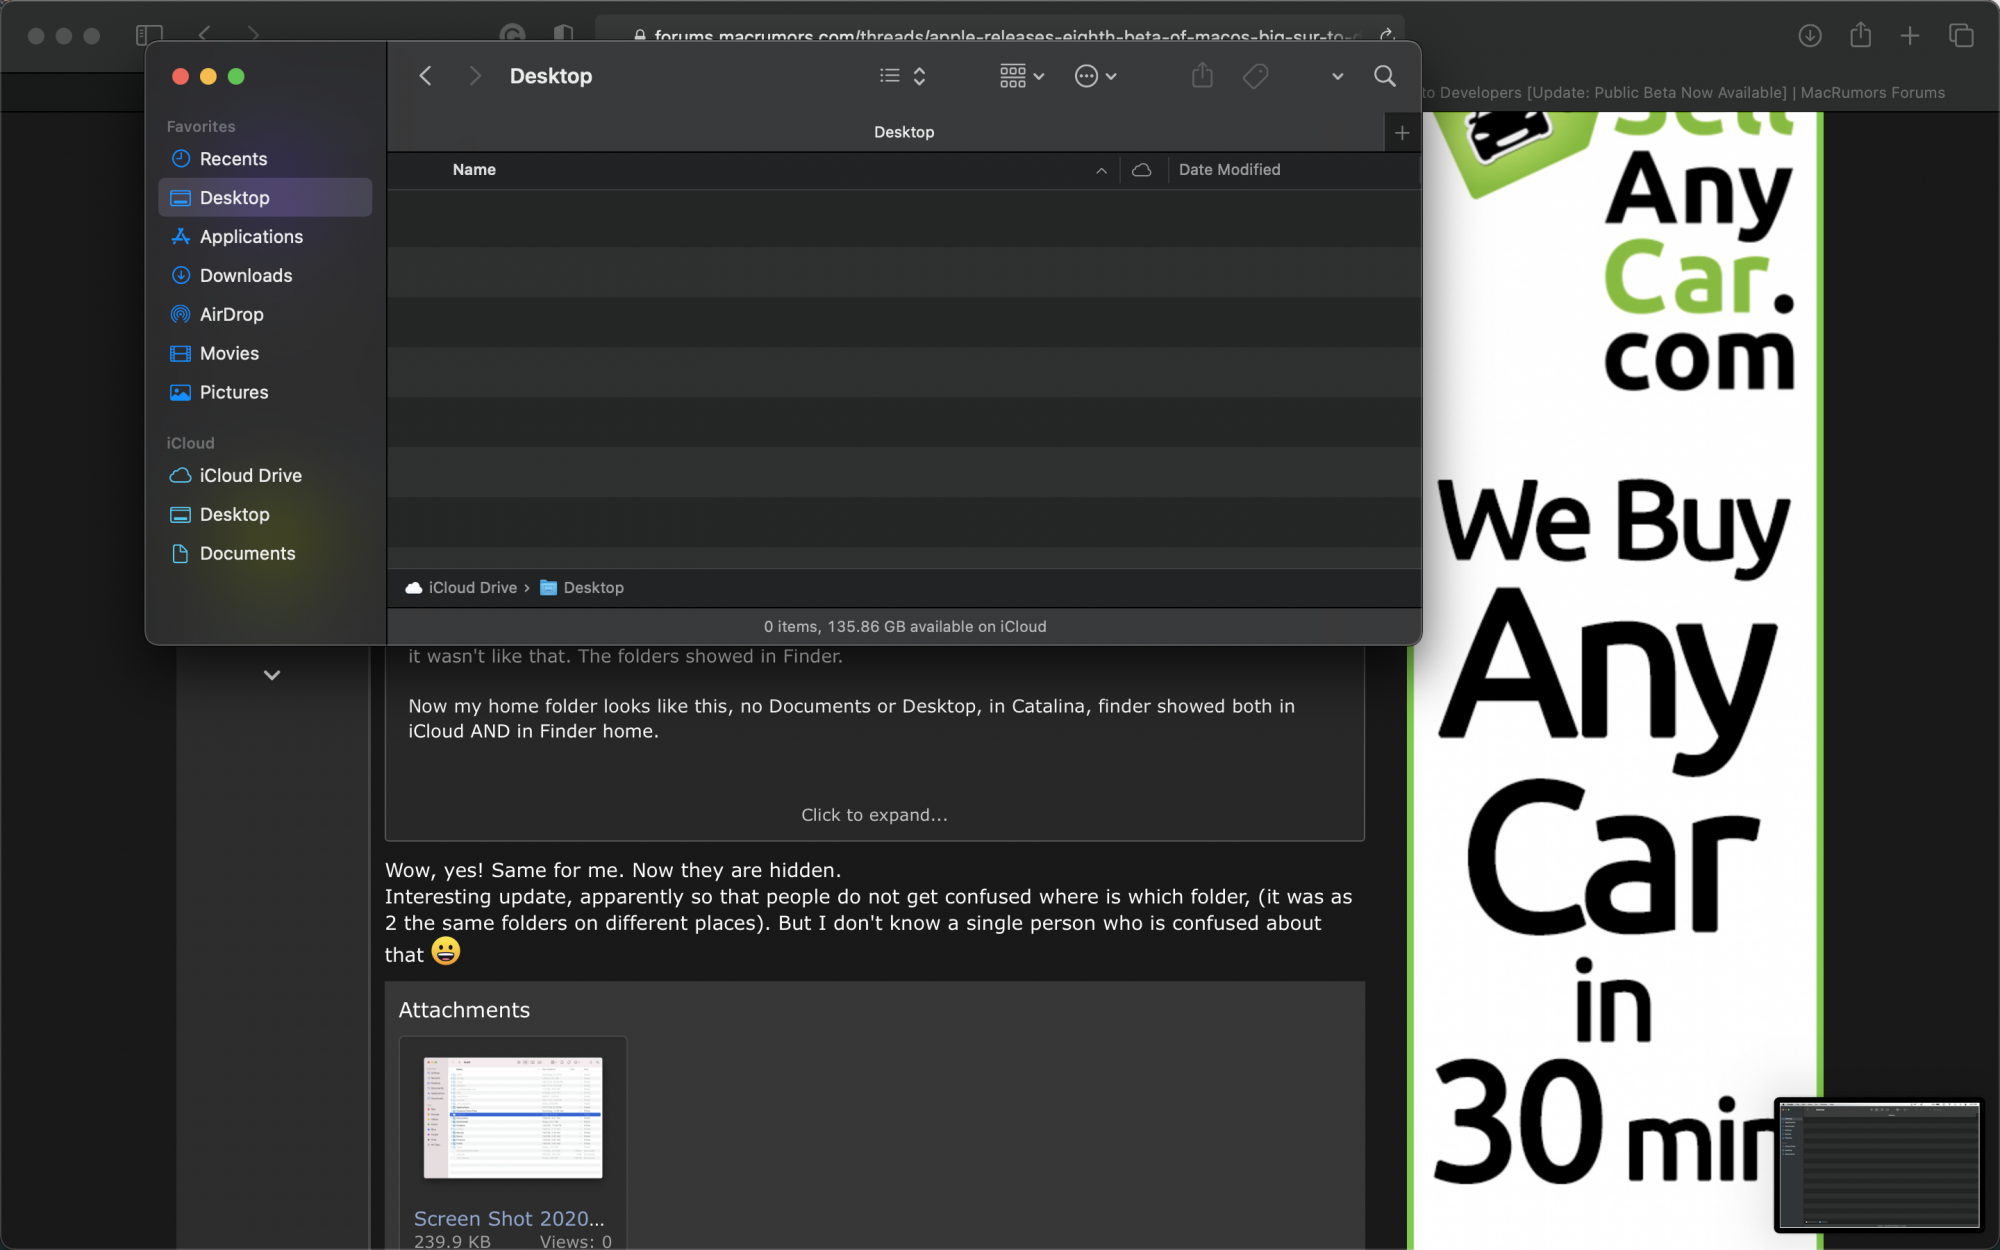Click the Favorites section heading
Viewport: 2000px width, 1250px height.
point(201,127)
